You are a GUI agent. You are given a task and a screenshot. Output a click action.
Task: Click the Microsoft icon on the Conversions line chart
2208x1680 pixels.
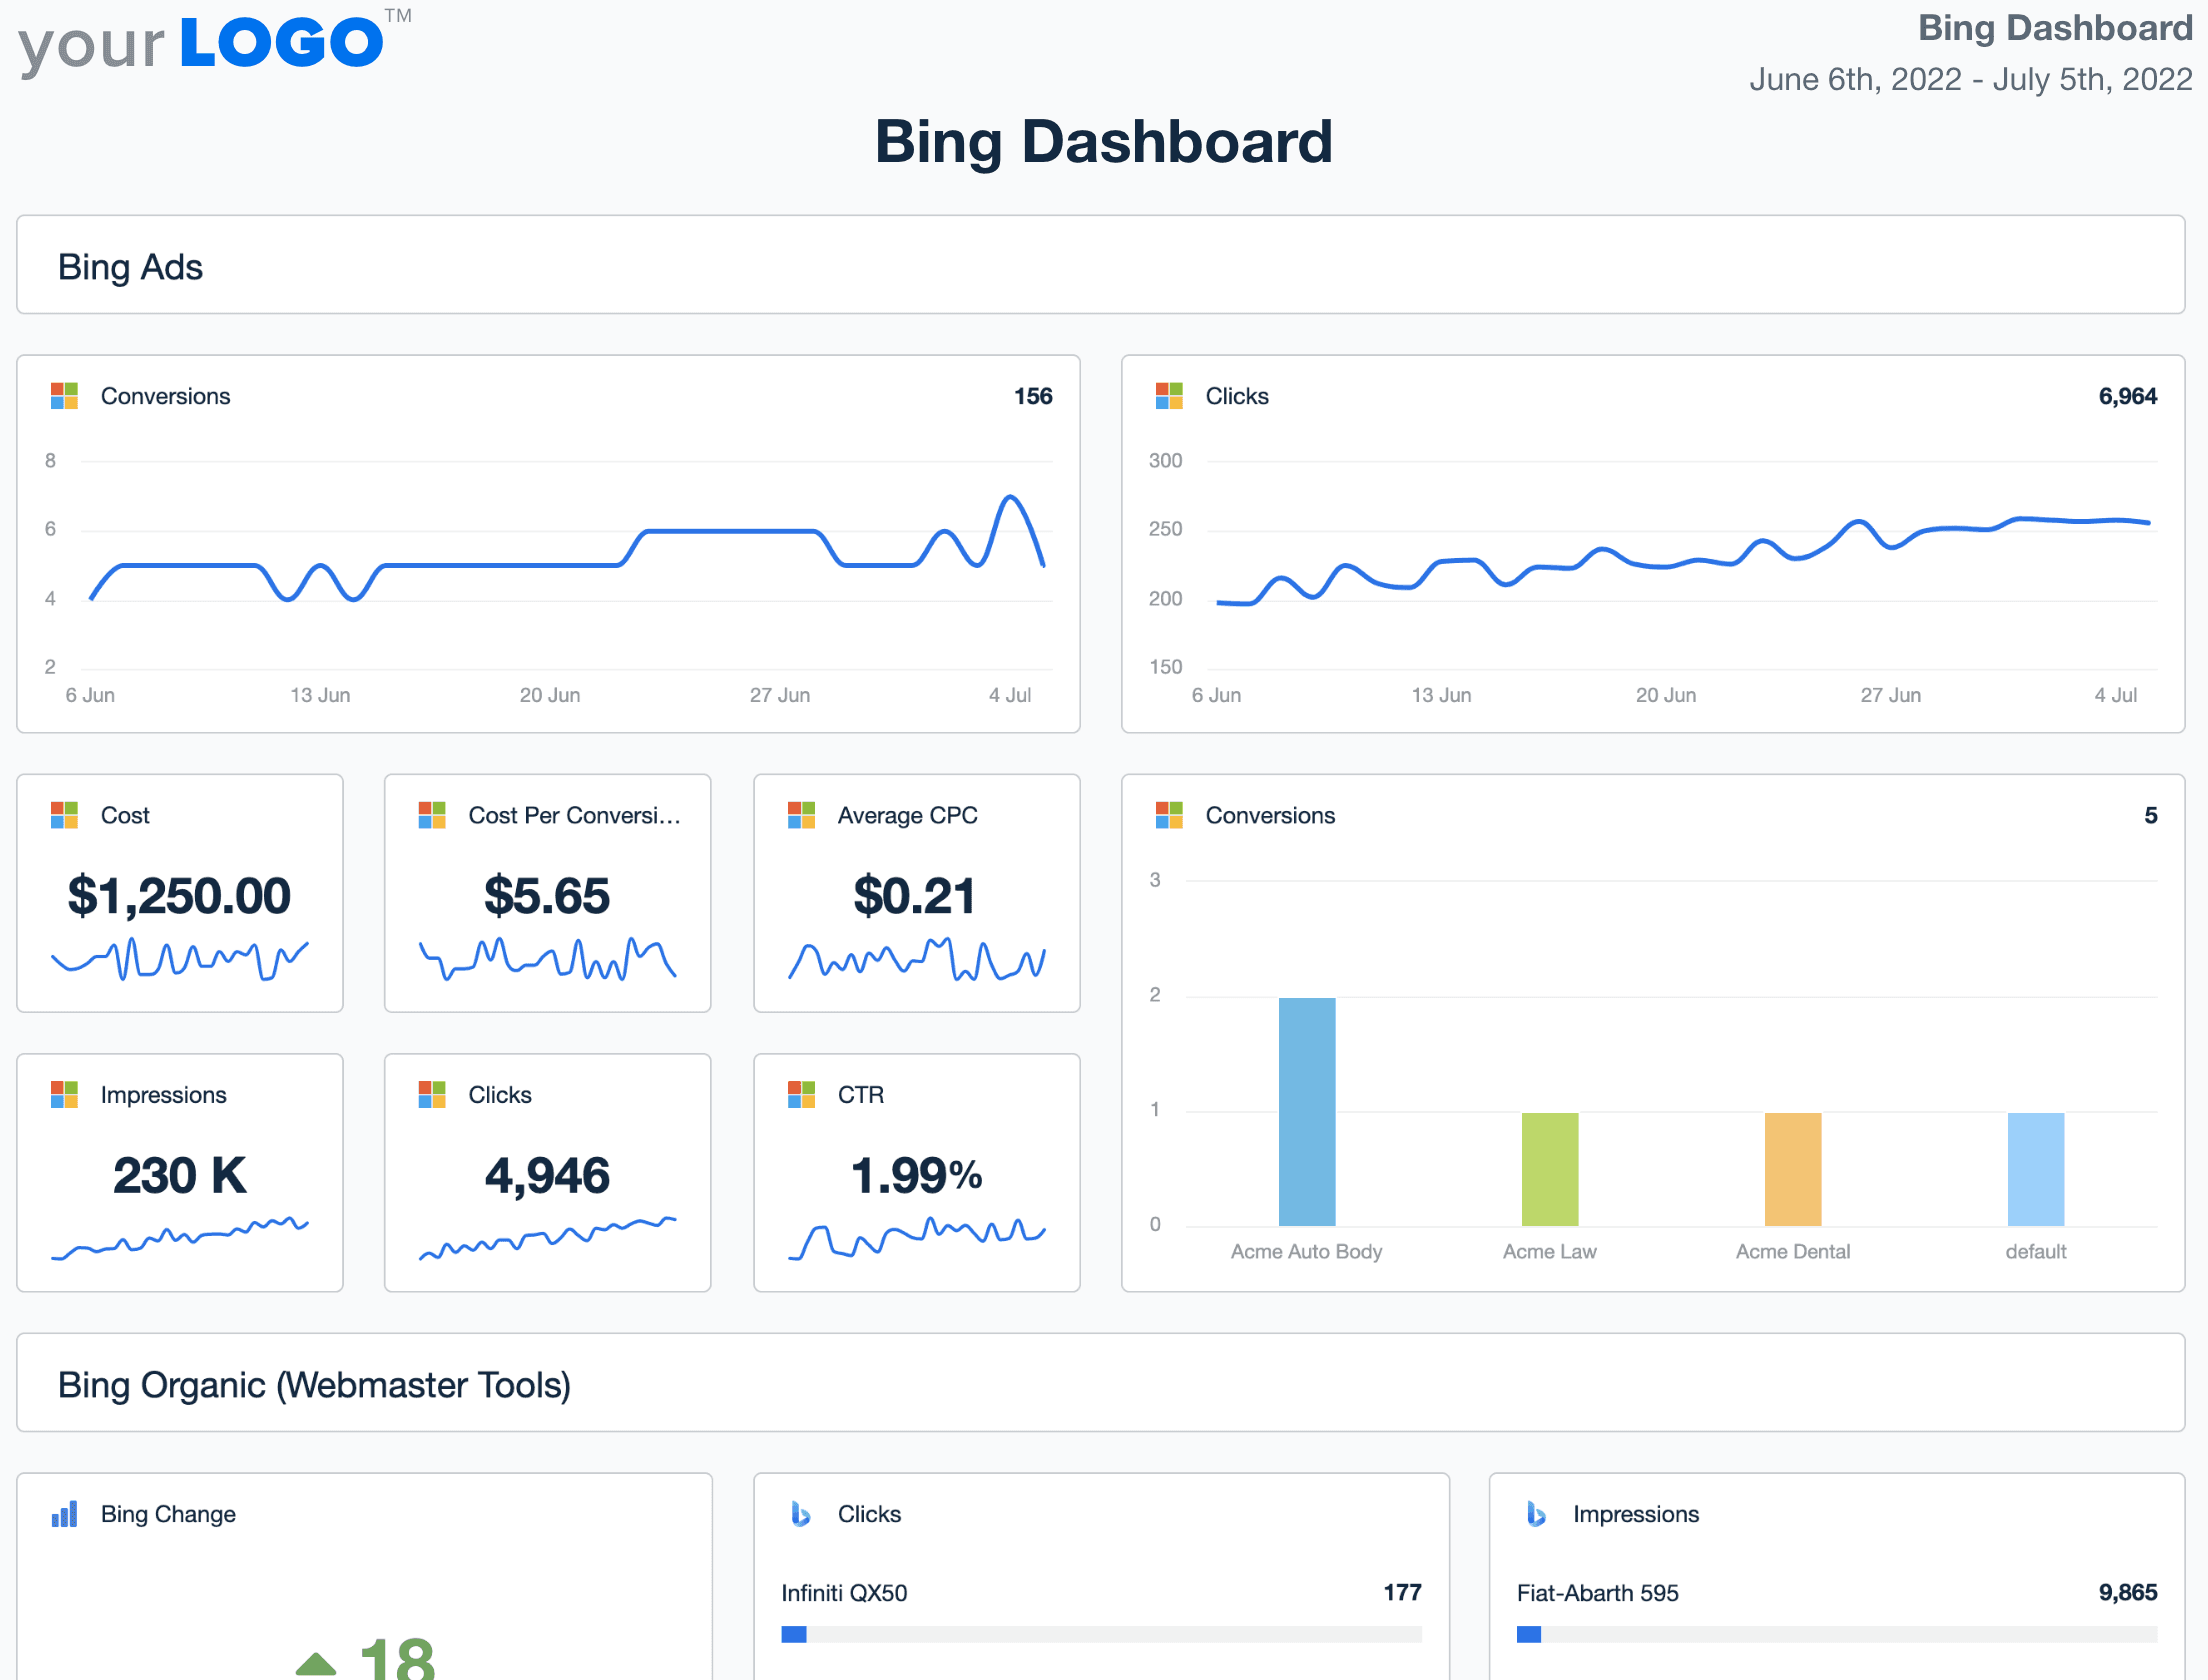[x=64, y=396]
